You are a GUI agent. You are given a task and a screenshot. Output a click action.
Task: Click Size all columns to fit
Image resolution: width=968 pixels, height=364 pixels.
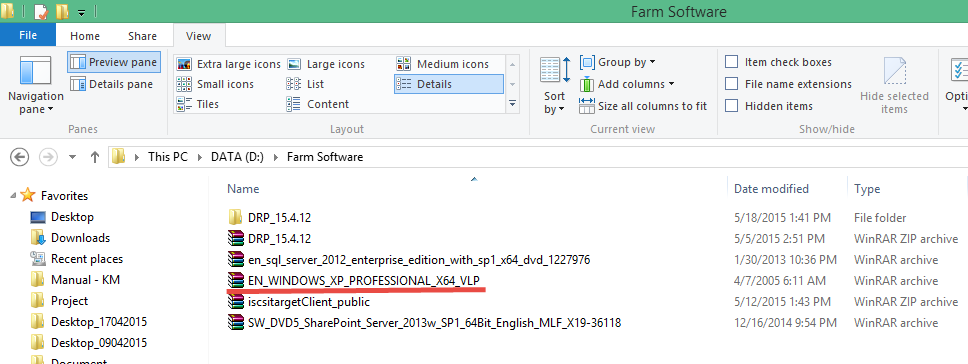pyautogui.click(x=643, y=106)
